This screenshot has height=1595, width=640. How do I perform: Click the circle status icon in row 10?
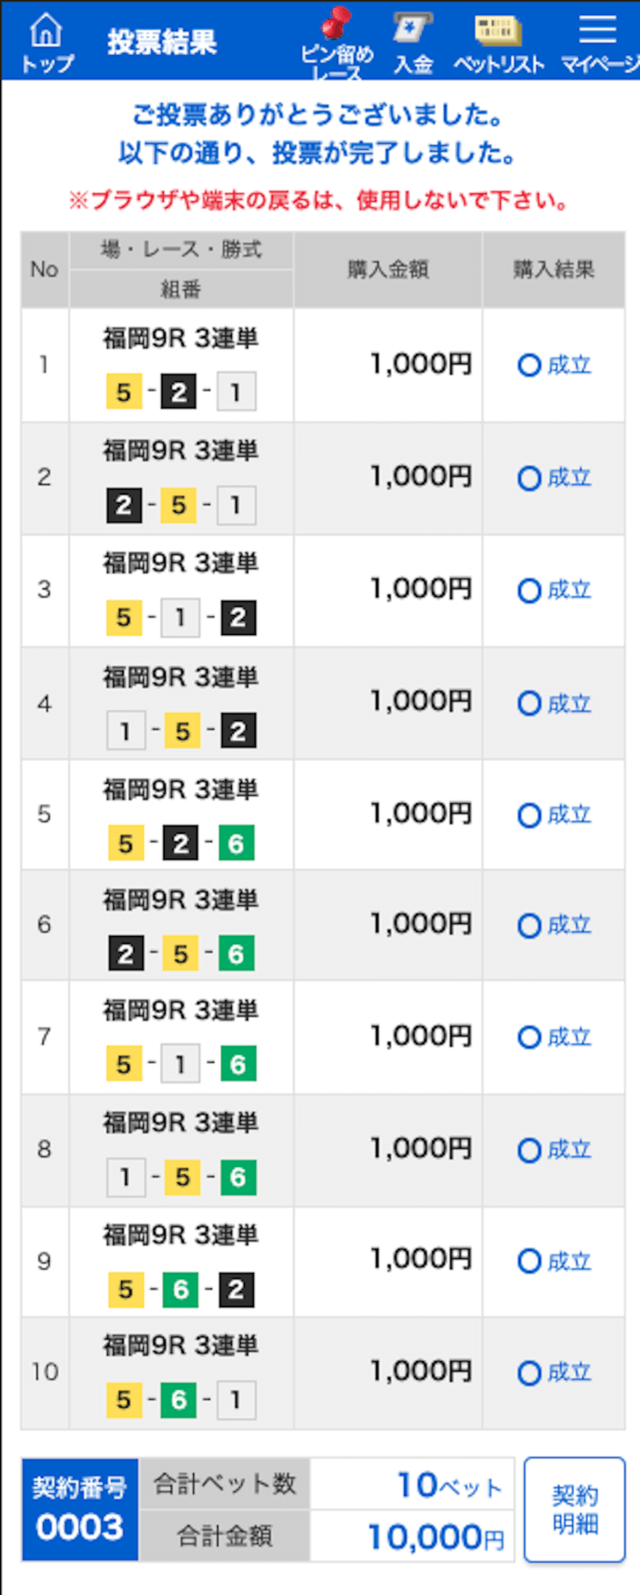click(529, 1373)
